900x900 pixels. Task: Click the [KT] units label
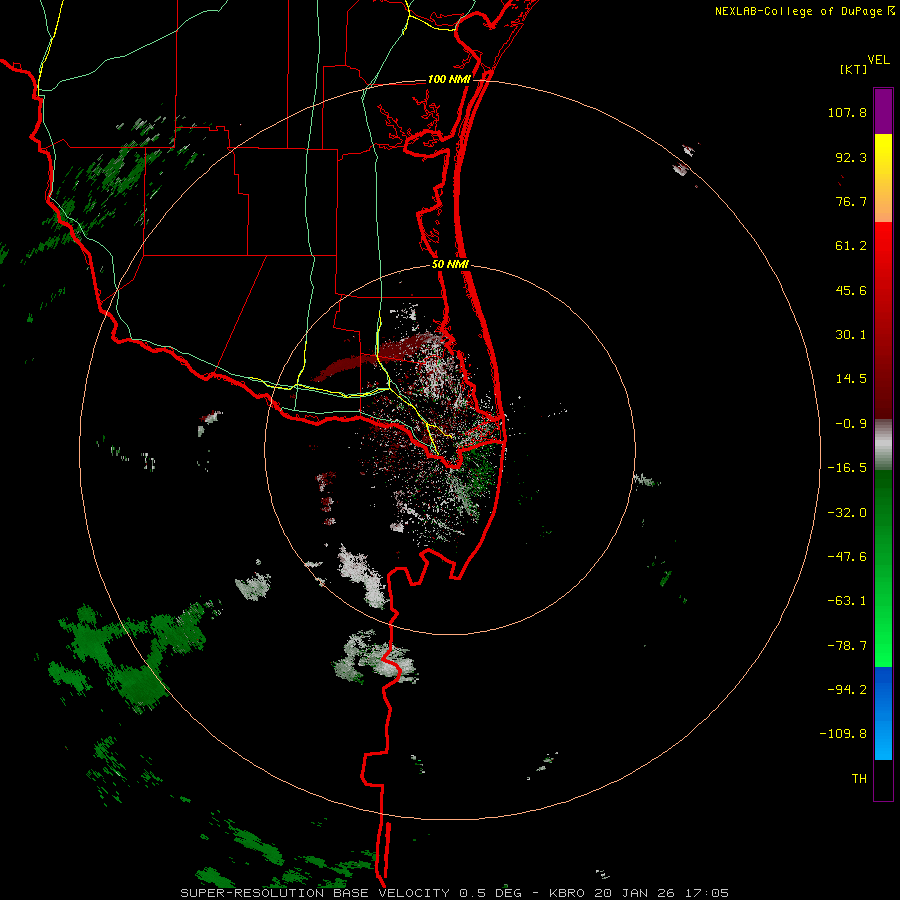[853, 69]
